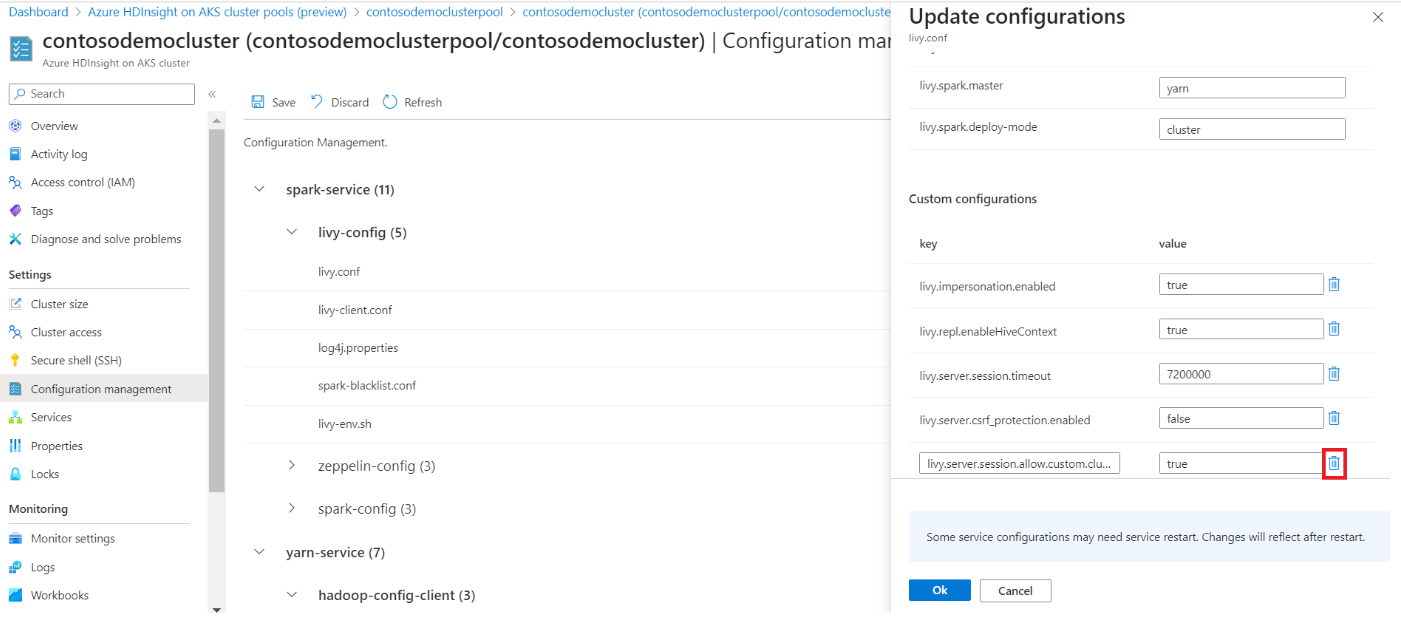Delete the livy.impersonation.enabled custom configuration
This screenshot has height=621, width=1401.
[x=1334, y=284]
